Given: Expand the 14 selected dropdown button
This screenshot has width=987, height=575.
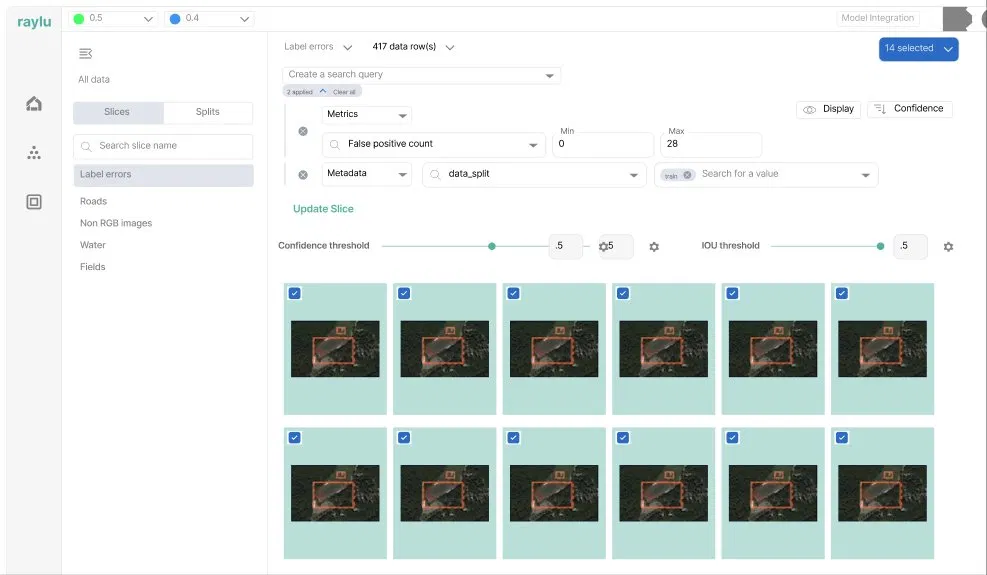Looking at the screenshot, I should tap(918, 49).
